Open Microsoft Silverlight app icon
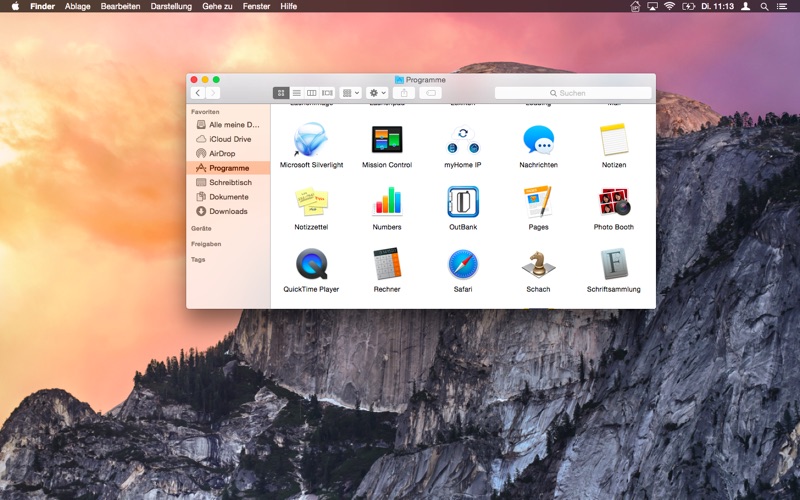Screen dimensions: 800x500 (x=311, y=139)
